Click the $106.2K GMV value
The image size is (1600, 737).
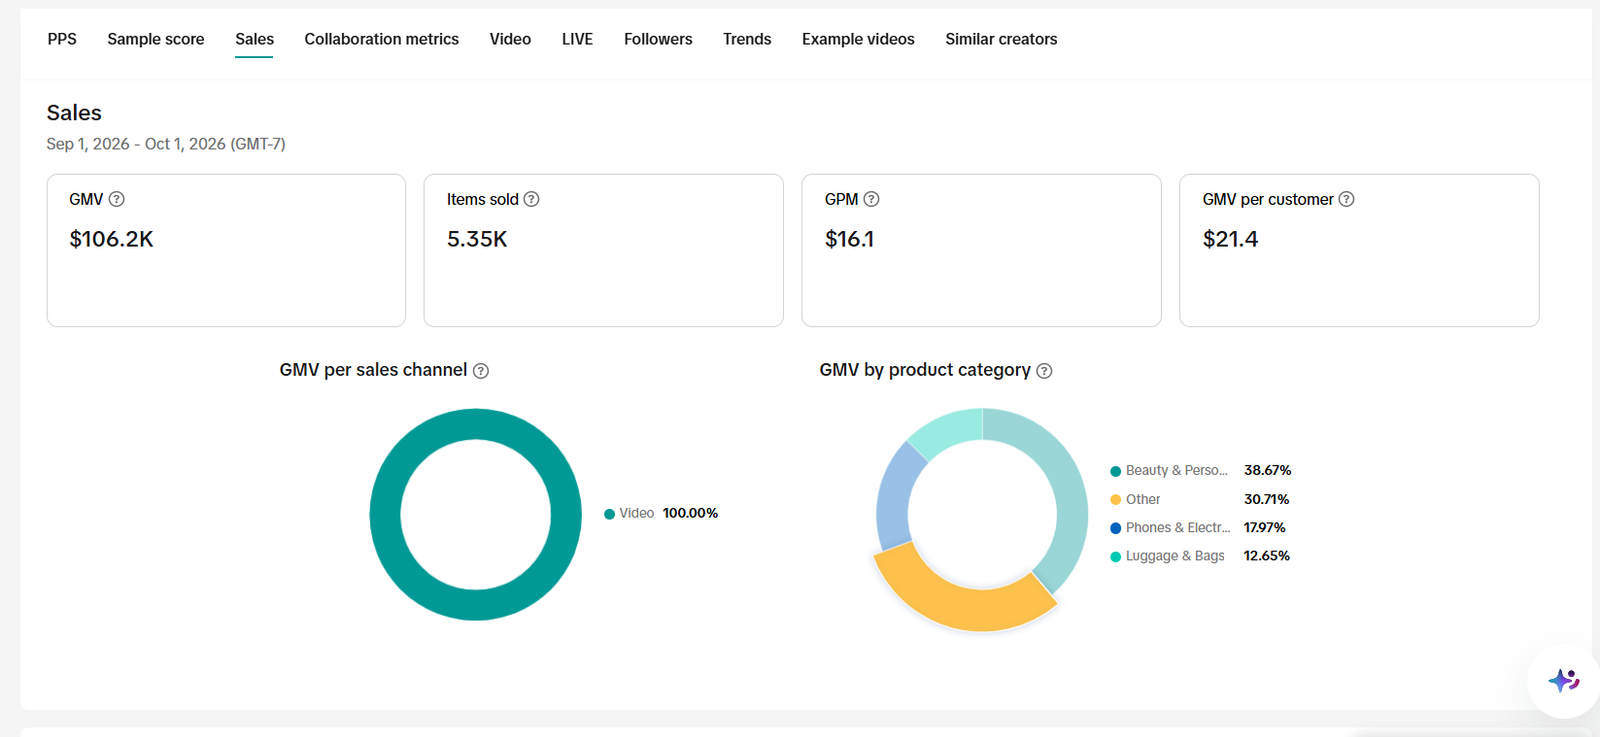click(x=111, y=239)
